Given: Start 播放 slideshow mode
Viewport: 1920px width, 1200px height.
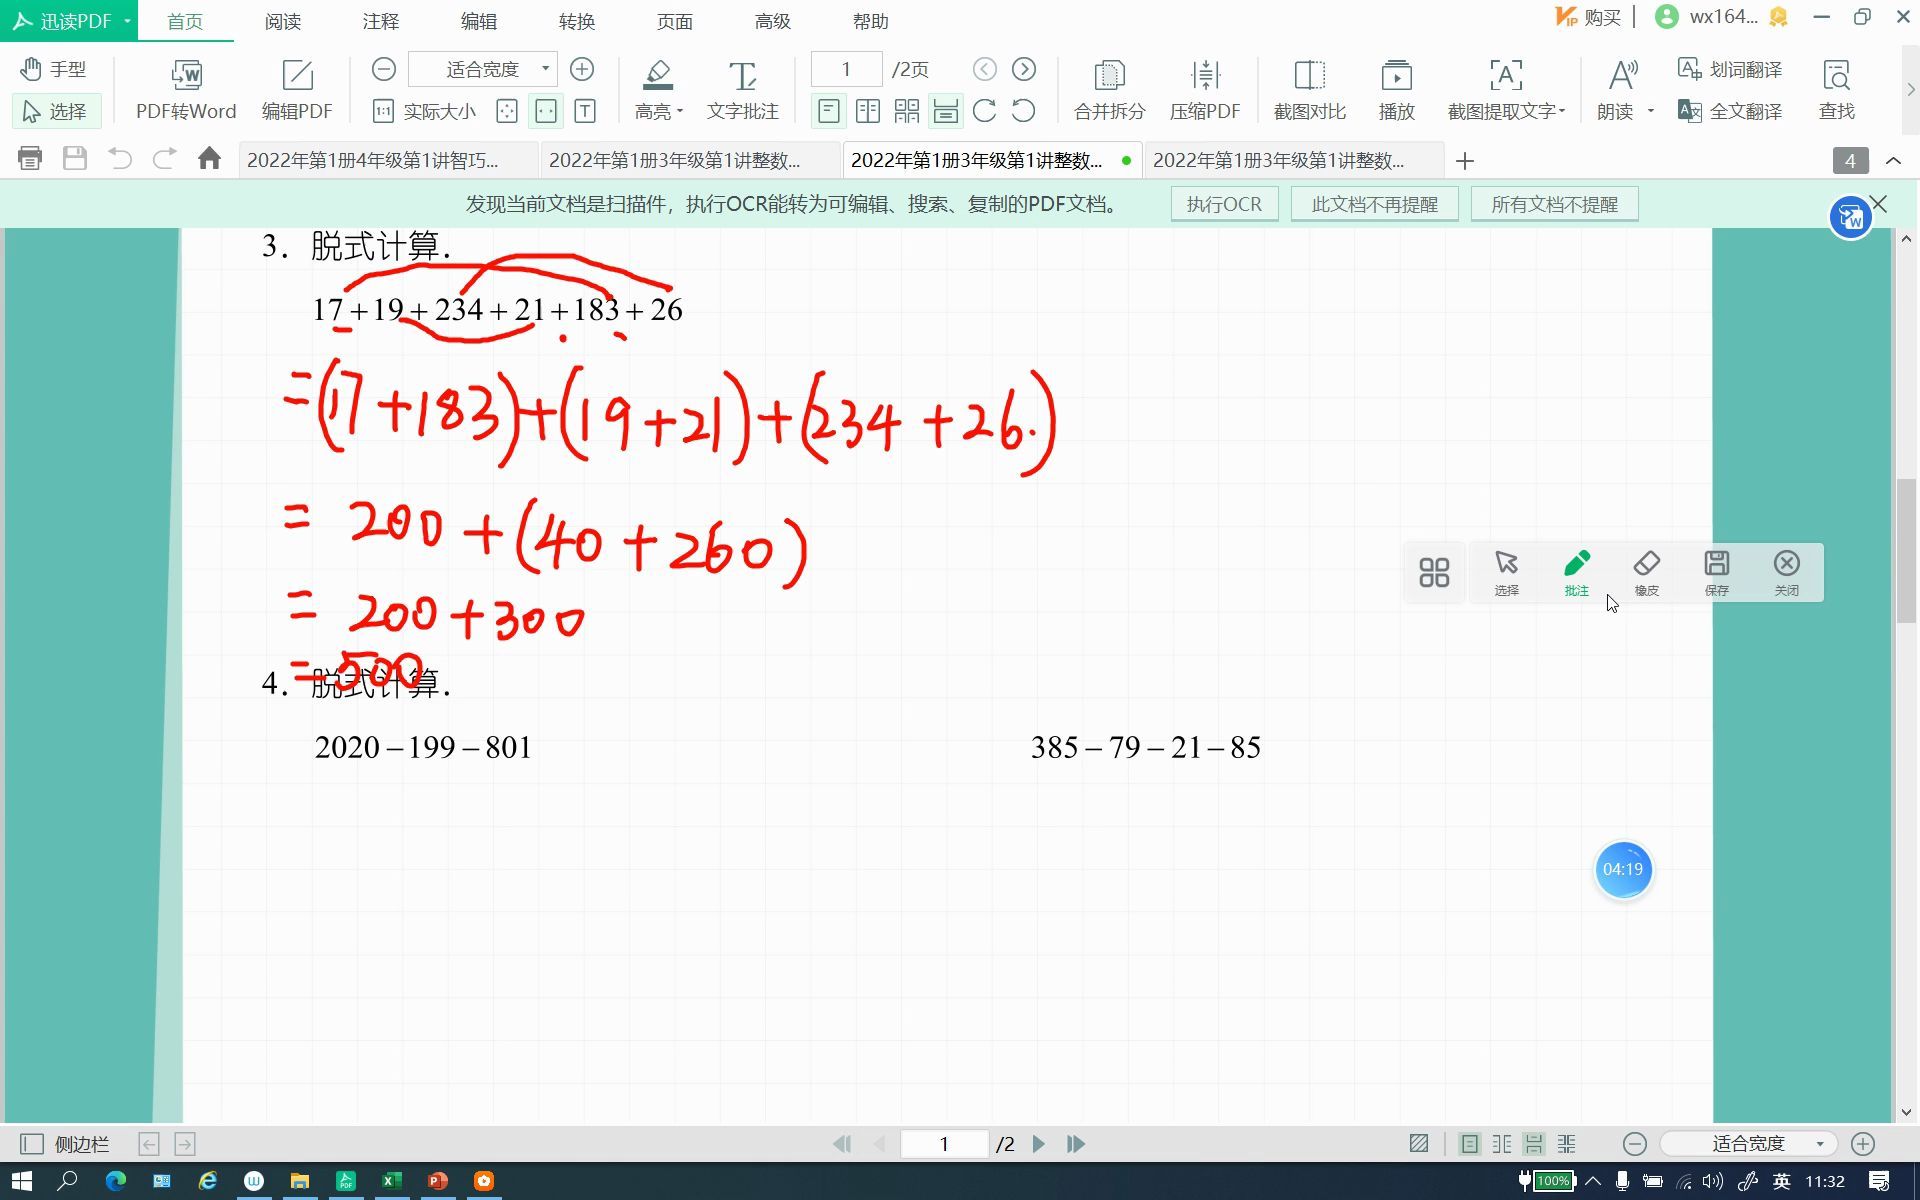Looking at the screenshot, I should (1396, 90).
